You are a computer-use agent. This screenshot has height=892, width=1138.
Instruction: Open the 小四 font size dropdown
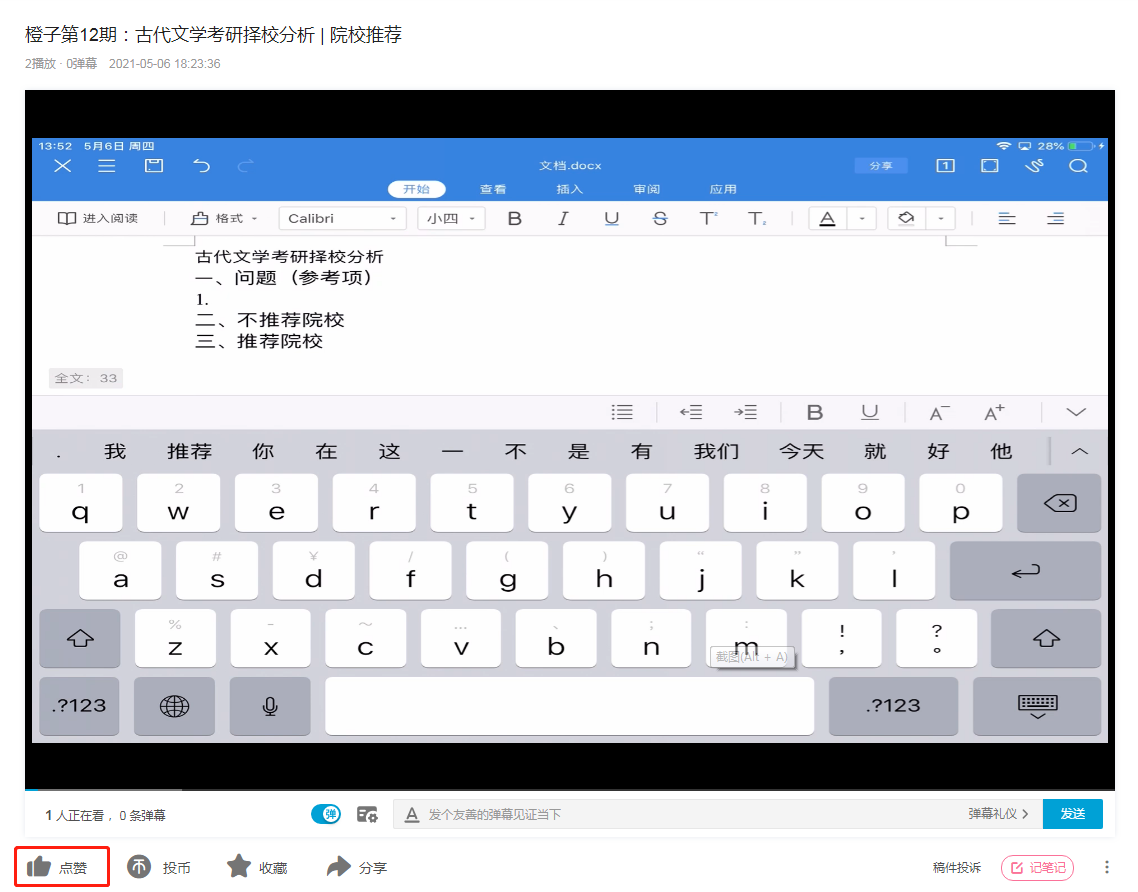pyautogui.click(x=451, y=218)
